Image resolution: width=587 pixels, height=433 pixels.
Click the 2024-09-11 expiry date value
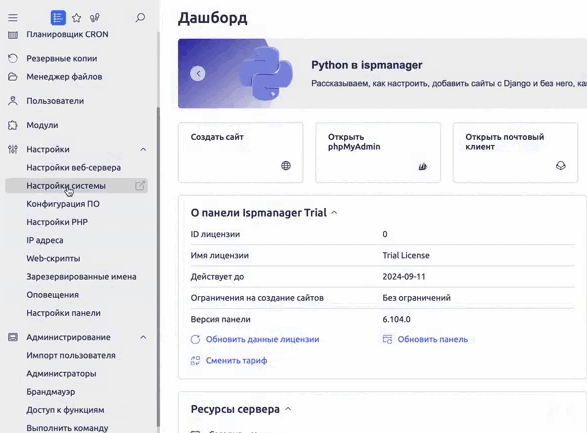tap(404, 277)
